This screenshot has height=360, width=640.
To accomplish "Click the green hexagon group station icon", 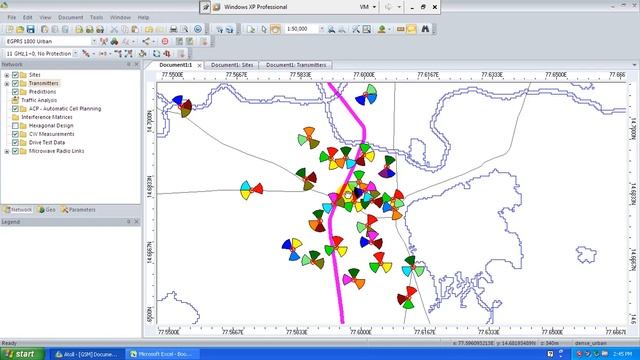I will click(x=114, y=42).
